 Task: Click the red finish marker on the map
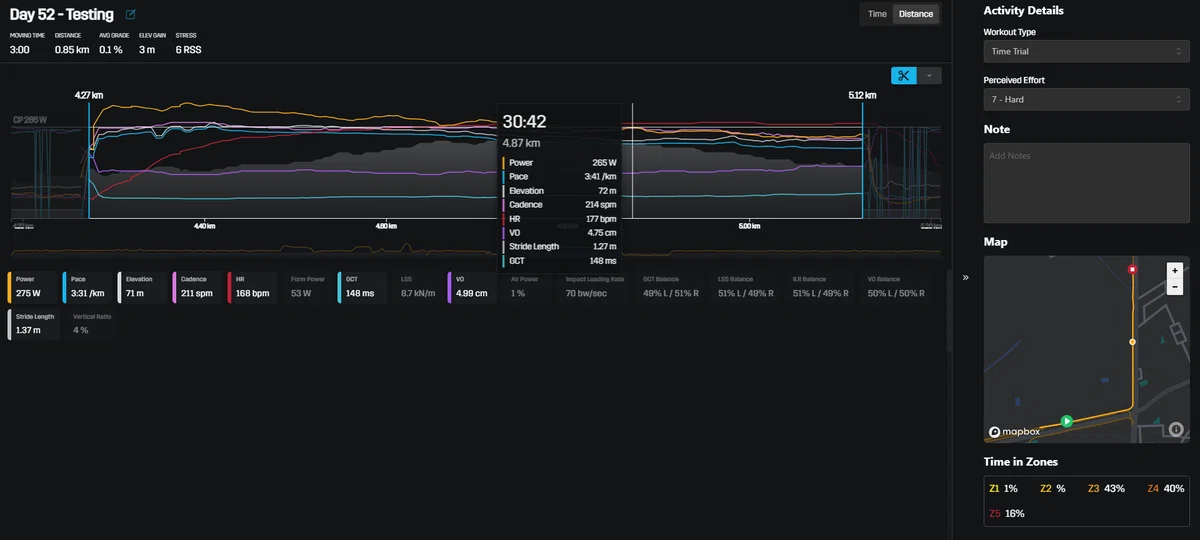click(1132, 269)
